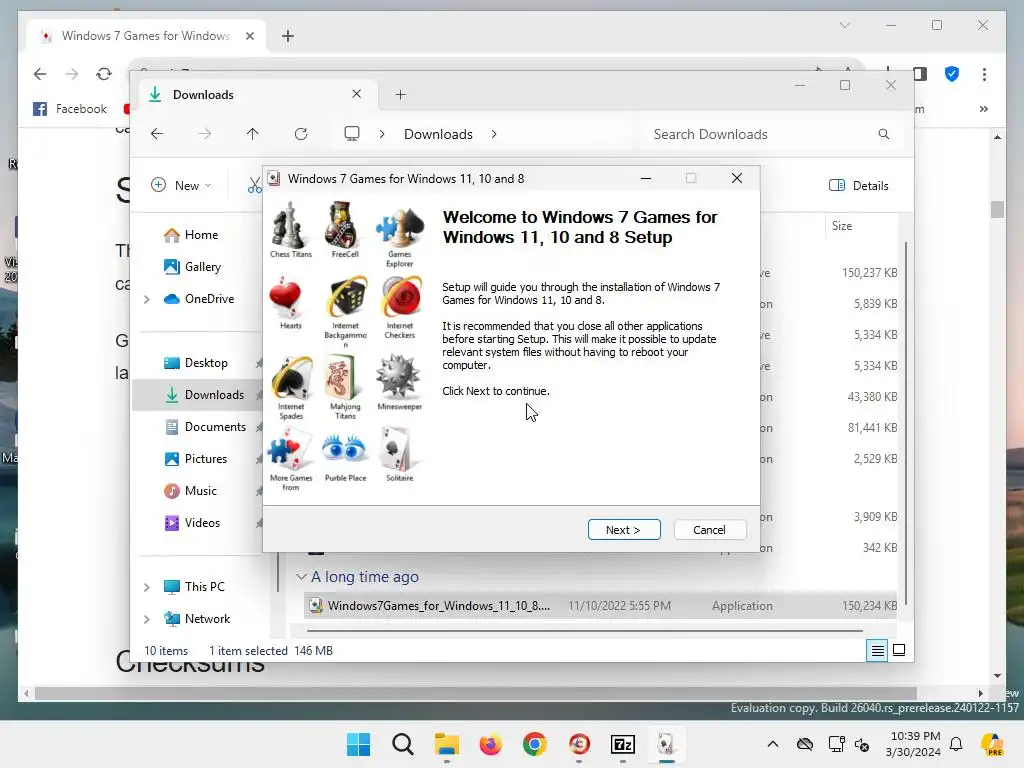1024x768 pixels.
Task: Toggle the Details pane button
Action: pos(859,185)
